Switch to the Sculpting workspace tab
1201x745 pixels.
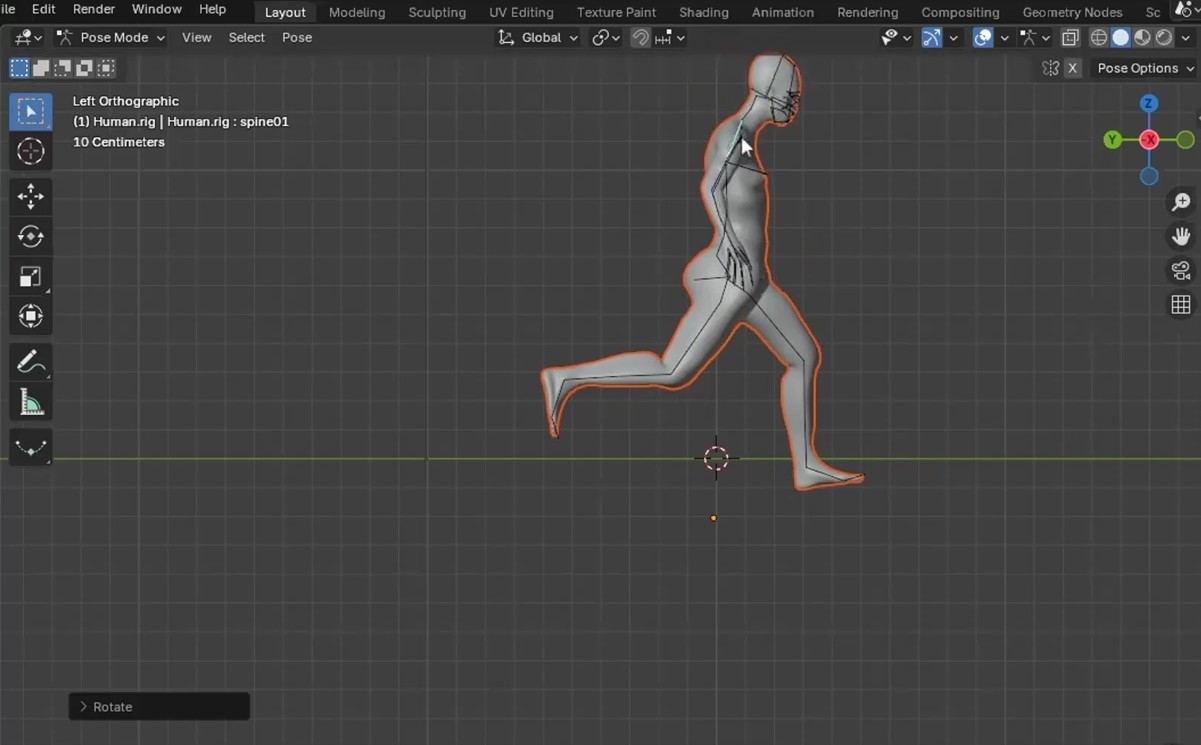(437, 12)
